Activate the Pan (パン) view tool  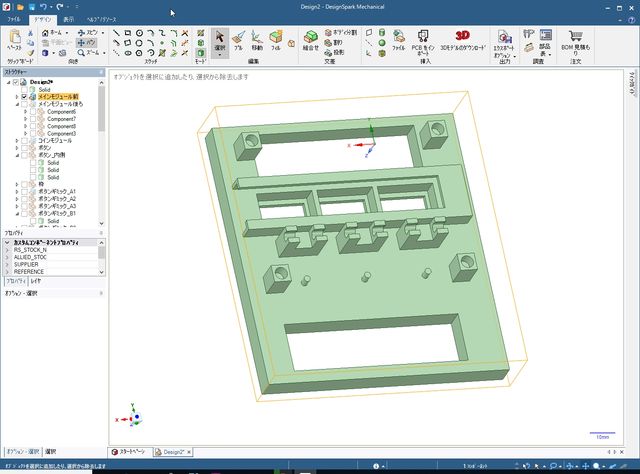87,42
